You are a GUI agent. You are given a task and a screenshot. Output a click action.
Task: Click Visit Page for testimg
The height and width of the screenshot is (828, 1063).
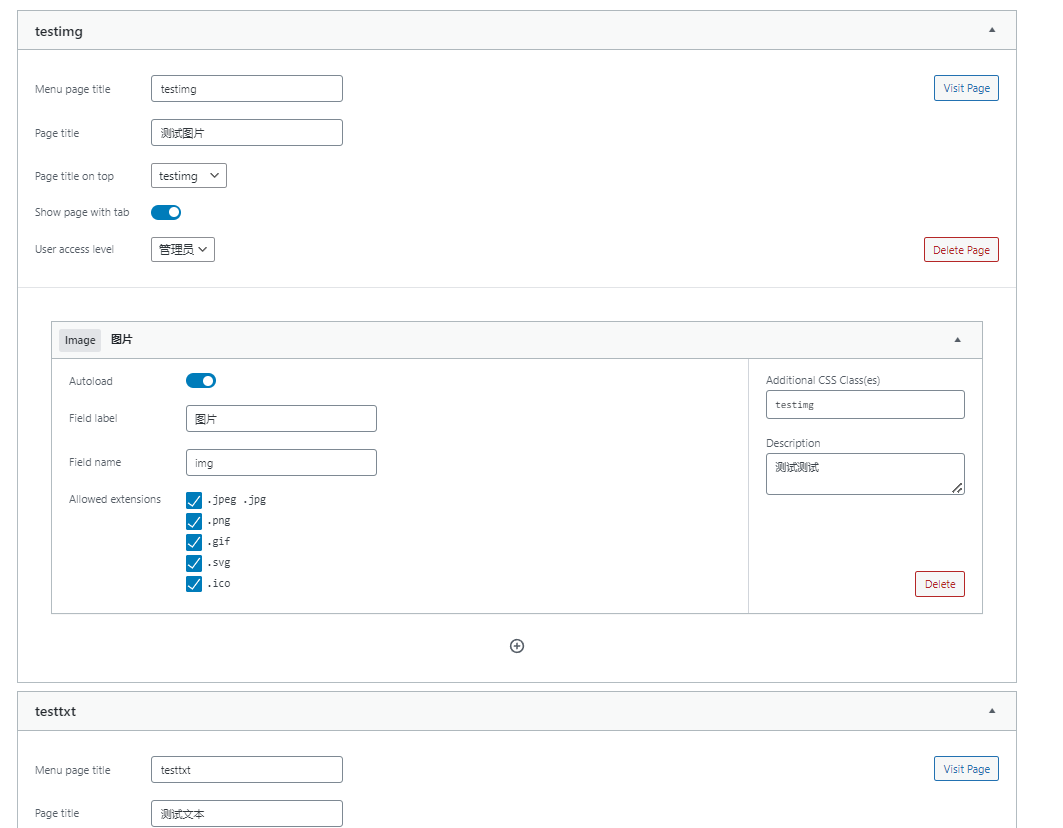pyautogui.click(x=966, y=88)
